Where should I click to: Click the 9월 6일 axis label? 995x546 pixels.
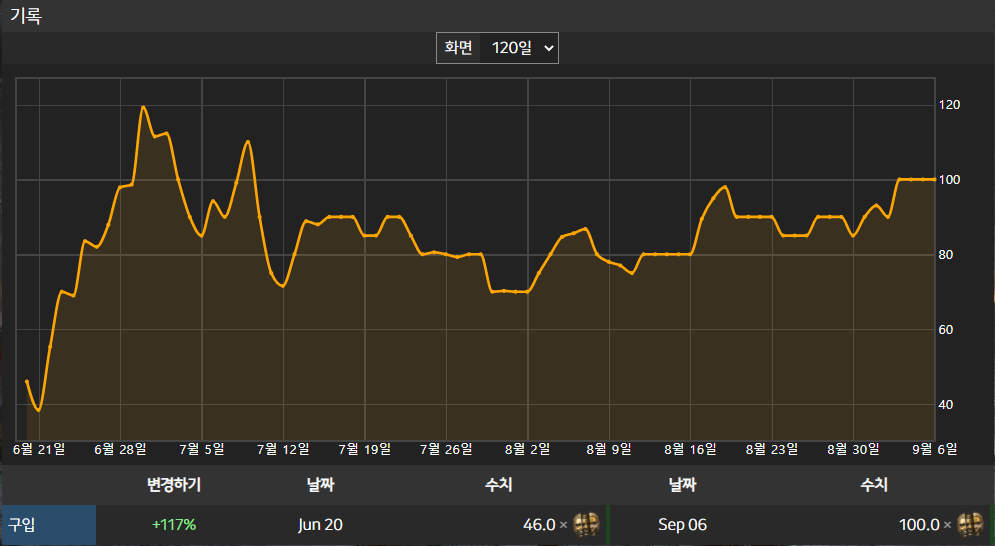(934, 449)
